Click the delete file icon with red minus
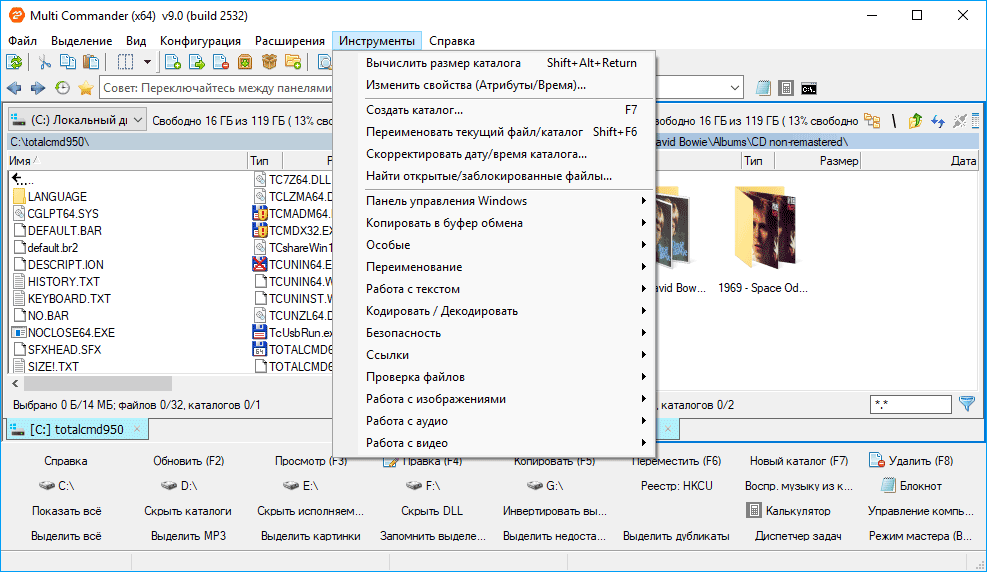 [221, 62]
